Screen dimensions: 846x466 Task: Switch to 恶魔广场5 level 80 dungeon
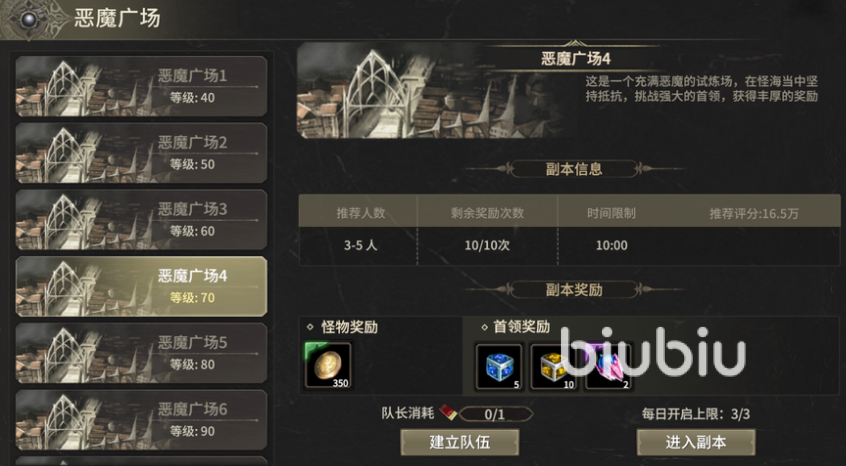point(141,353)
